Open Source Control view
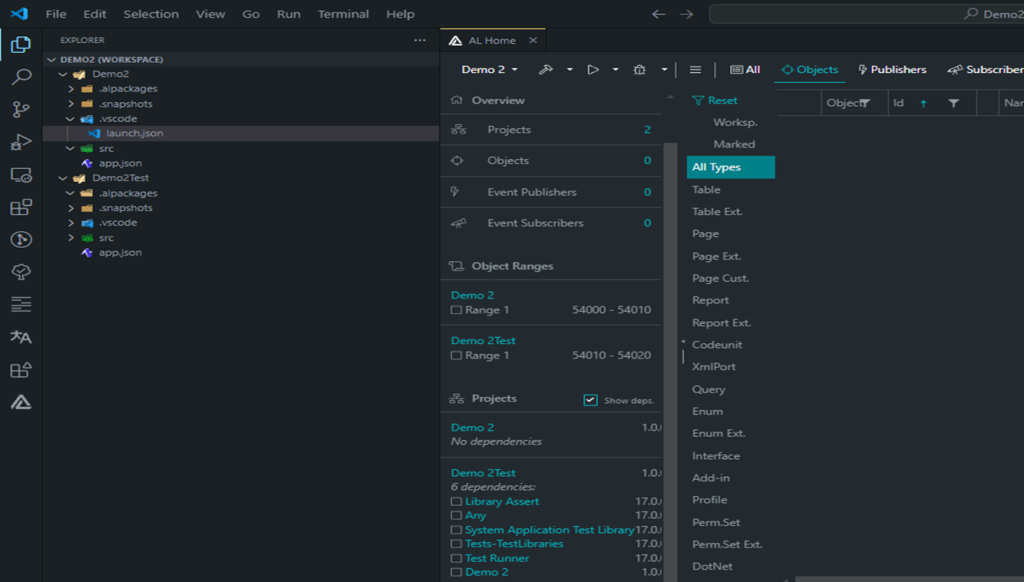 point(21,109)
